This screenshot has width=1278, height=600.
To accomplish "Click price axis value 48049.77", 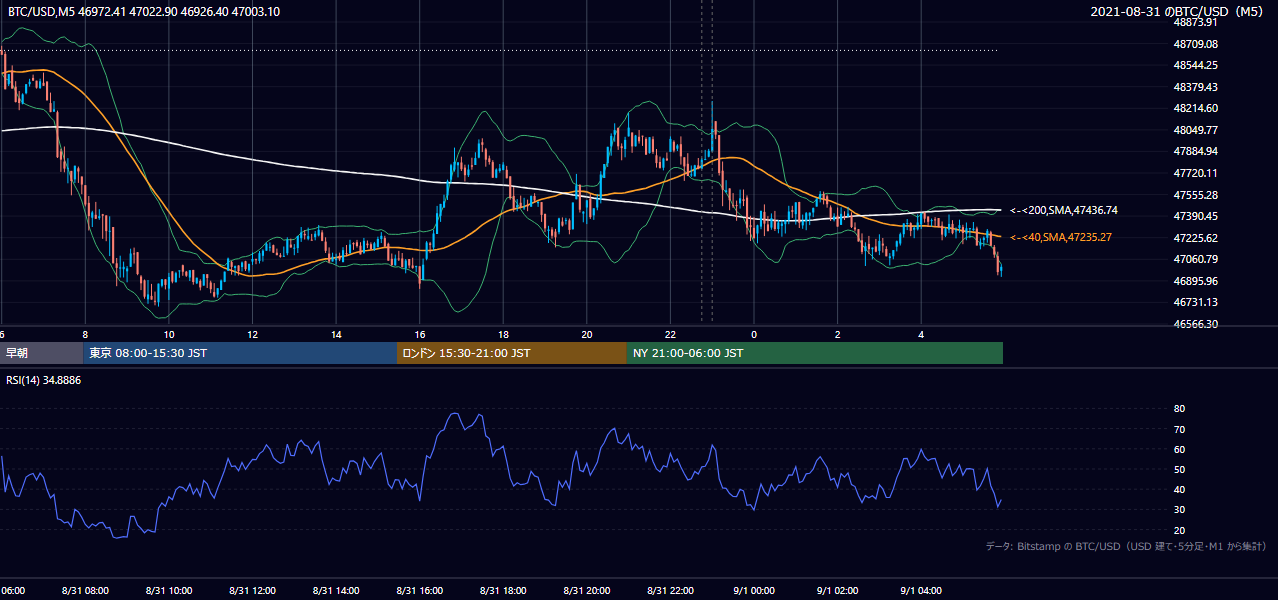I will (x=1195, y=130).
